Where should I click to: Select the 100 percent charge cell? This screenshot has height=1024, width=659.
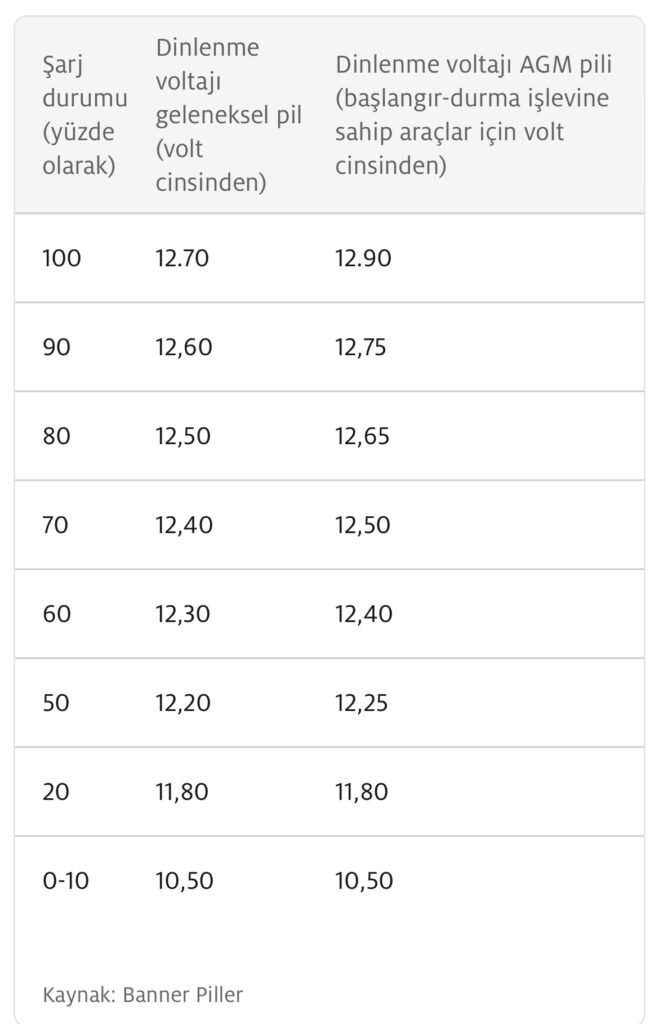coord(61,258)
